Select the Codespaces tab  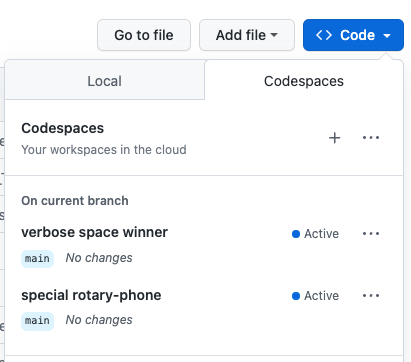304,81
